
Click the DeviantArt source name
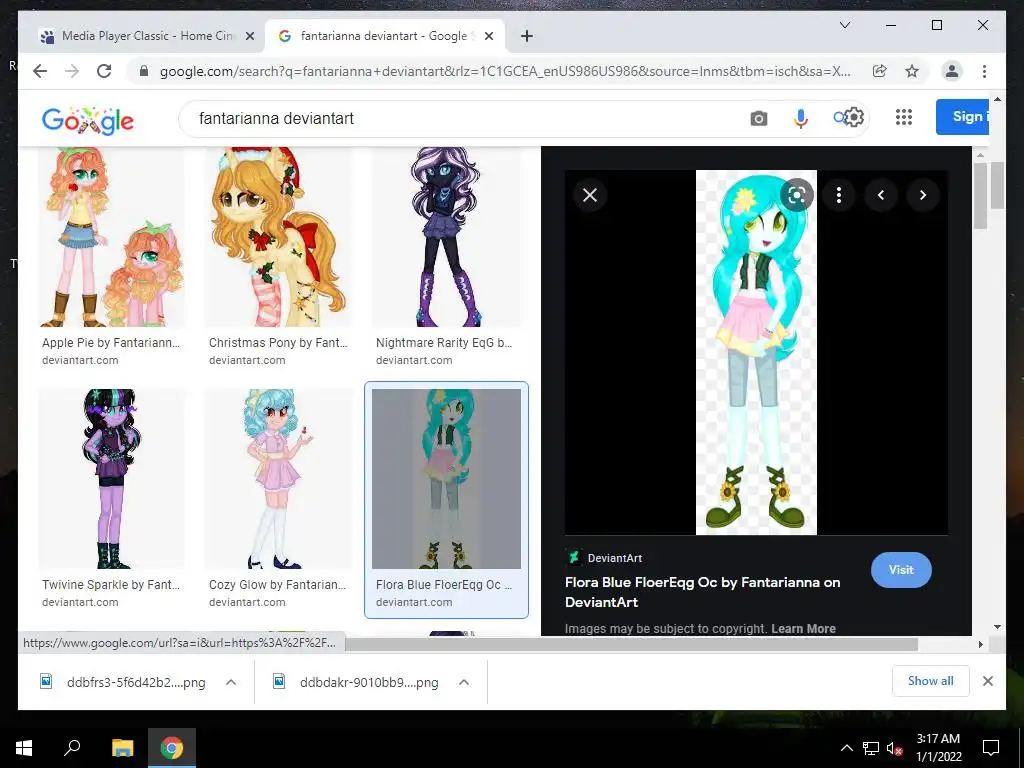[615, 558]
